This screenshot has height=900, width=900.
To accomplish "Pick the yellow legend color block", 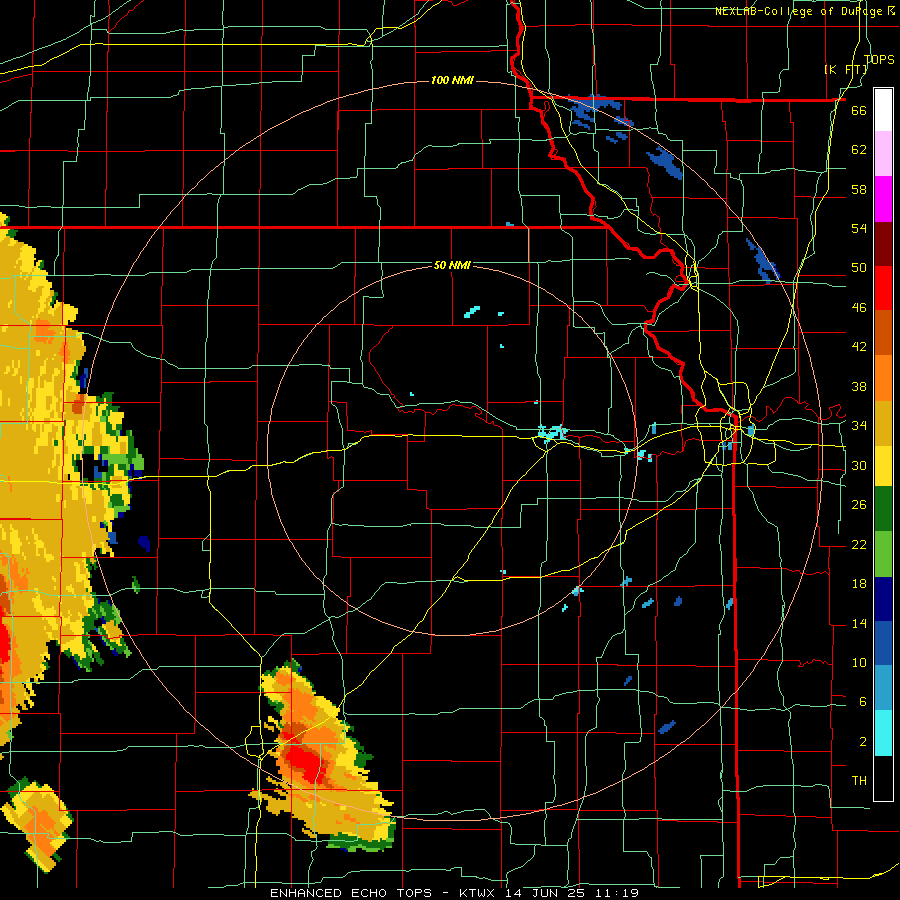I will (883, 466).
